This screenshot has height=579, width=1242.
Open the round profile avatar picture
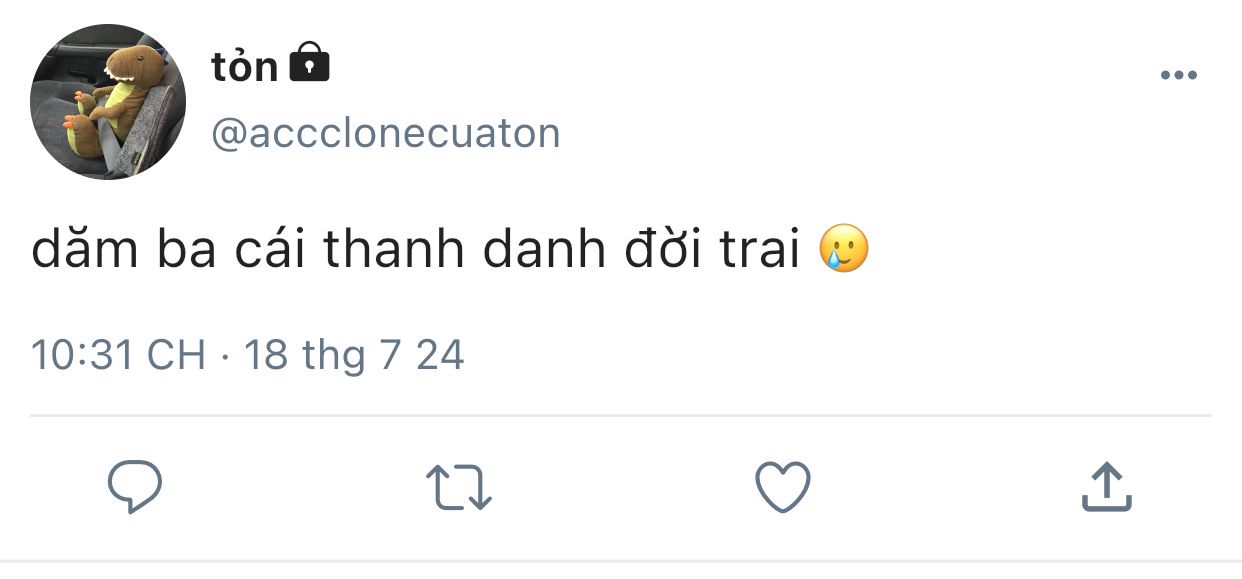coord(108,102)
